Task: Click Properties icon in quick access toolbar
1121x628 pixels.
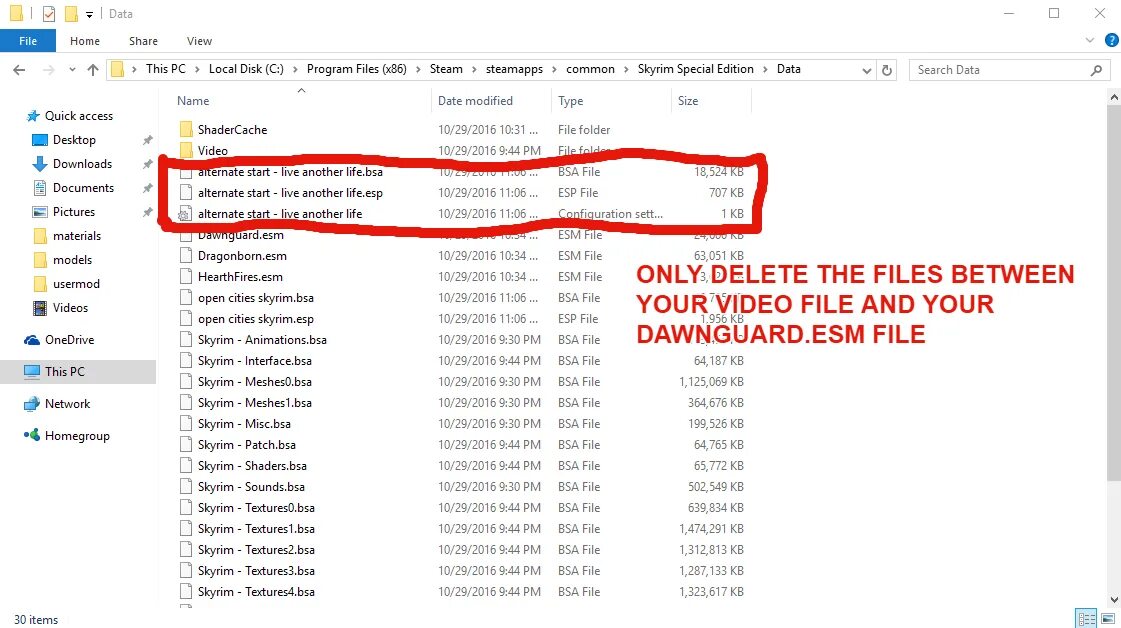Action: tap(49, 14)
